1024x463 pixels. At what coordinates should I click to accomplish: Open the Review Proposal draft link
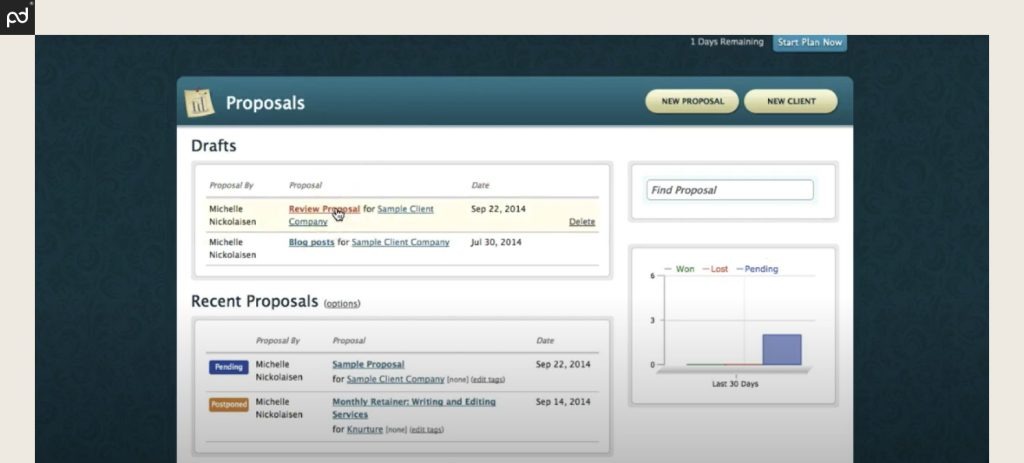(x=323, y=209)
